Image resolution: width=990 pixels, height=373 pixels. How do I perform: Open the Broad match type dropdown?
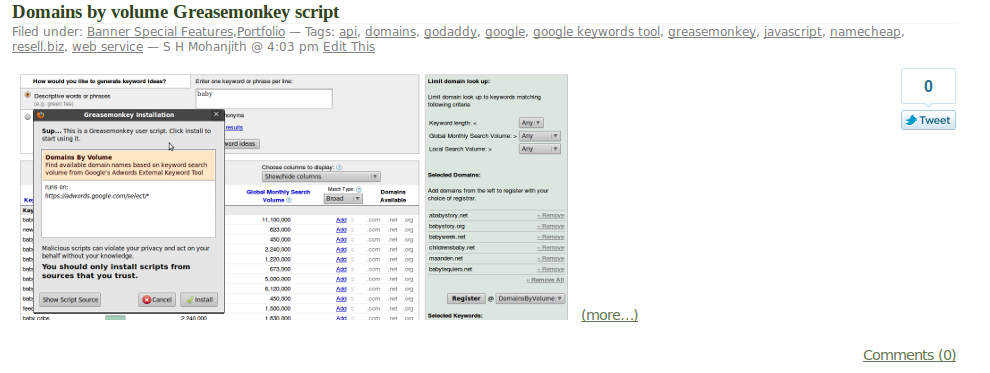coord(343,198)
